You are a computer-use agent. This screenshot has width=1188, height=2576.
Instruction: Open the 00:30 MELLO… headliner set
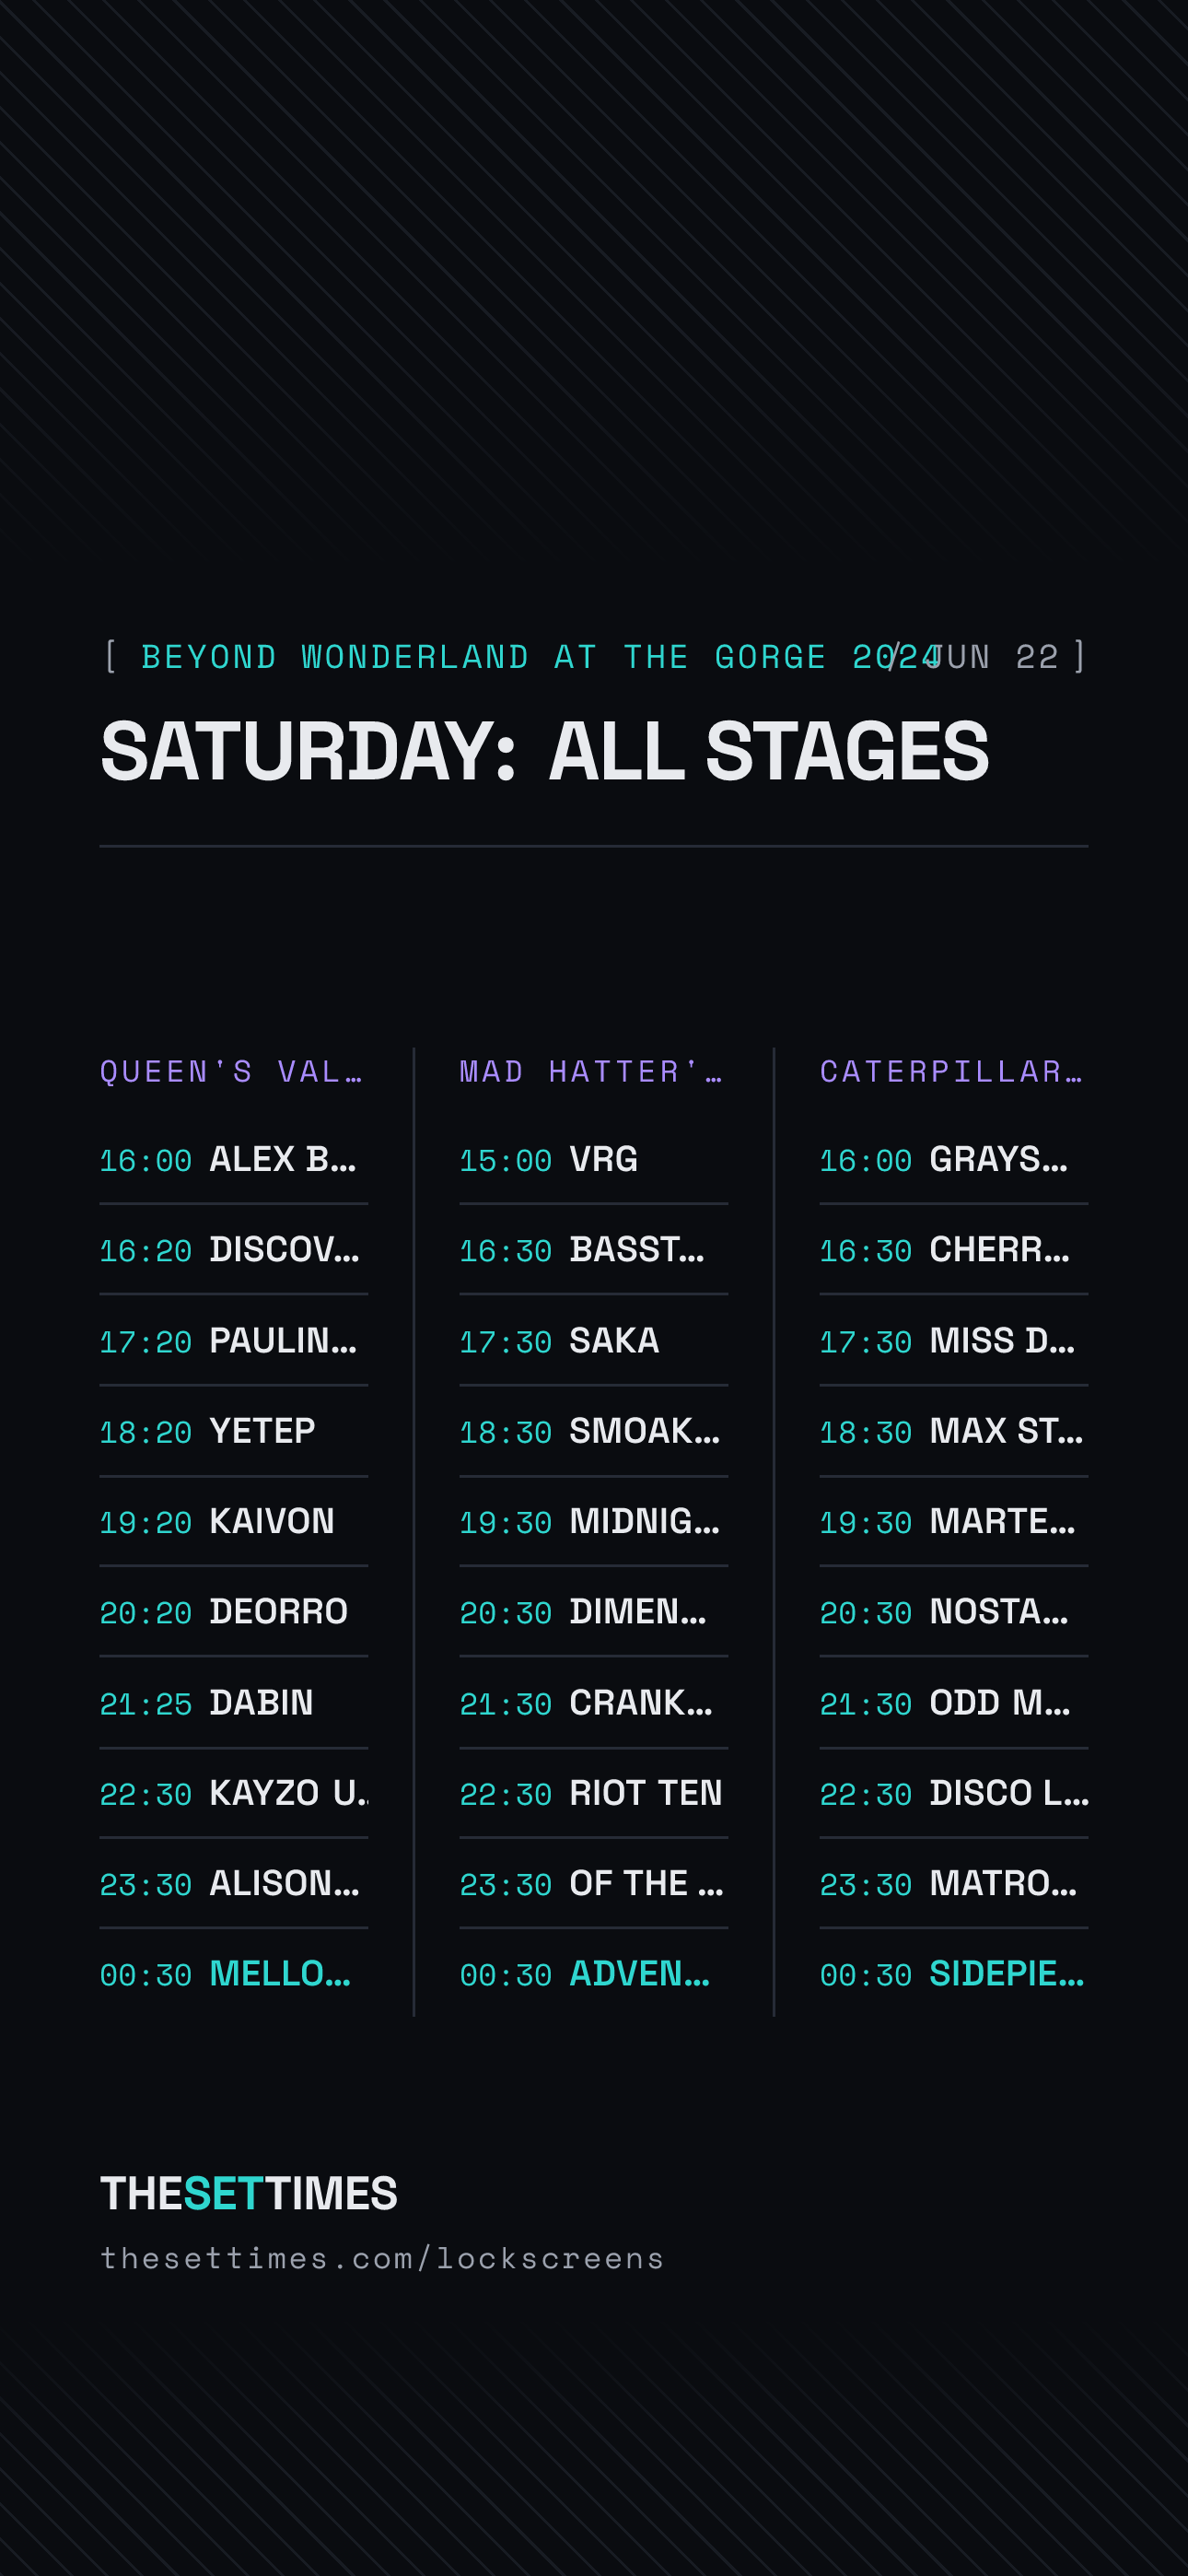tap(233, 1974)
